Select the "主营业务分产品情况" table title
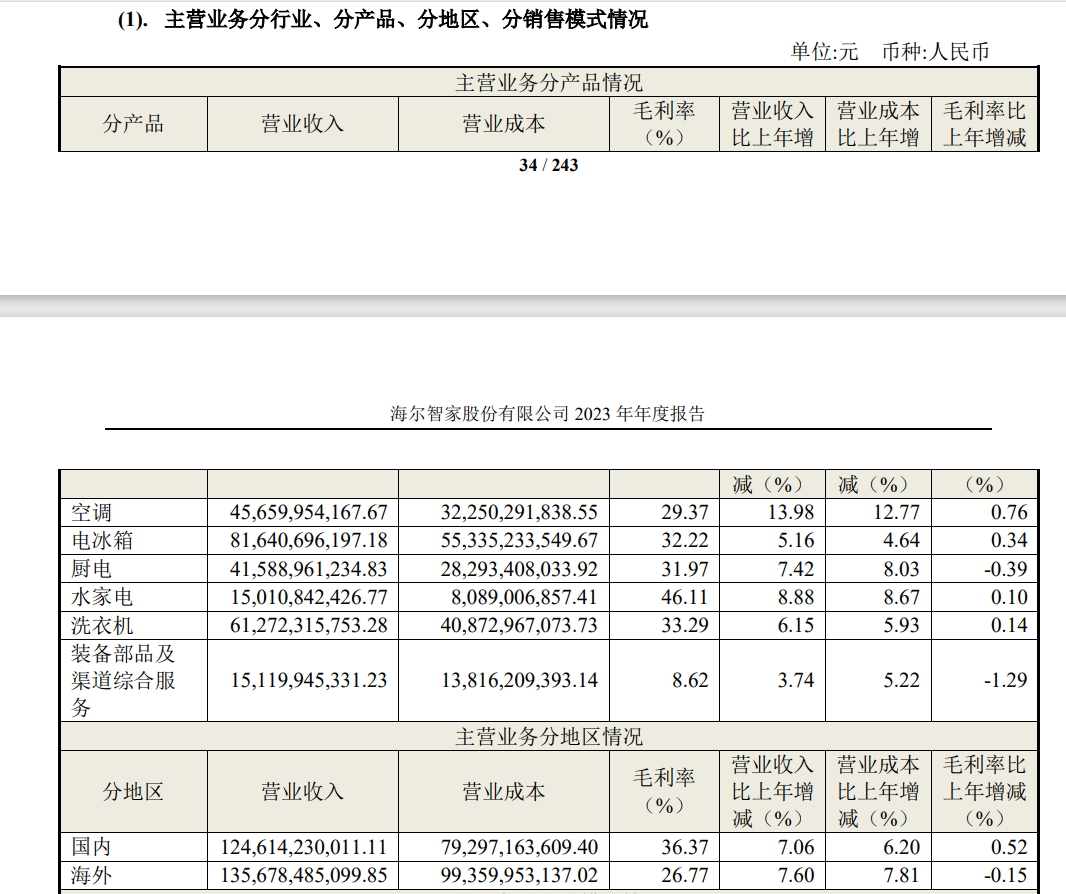Screen dimensions: 1066x894 [x=548, y=83]
